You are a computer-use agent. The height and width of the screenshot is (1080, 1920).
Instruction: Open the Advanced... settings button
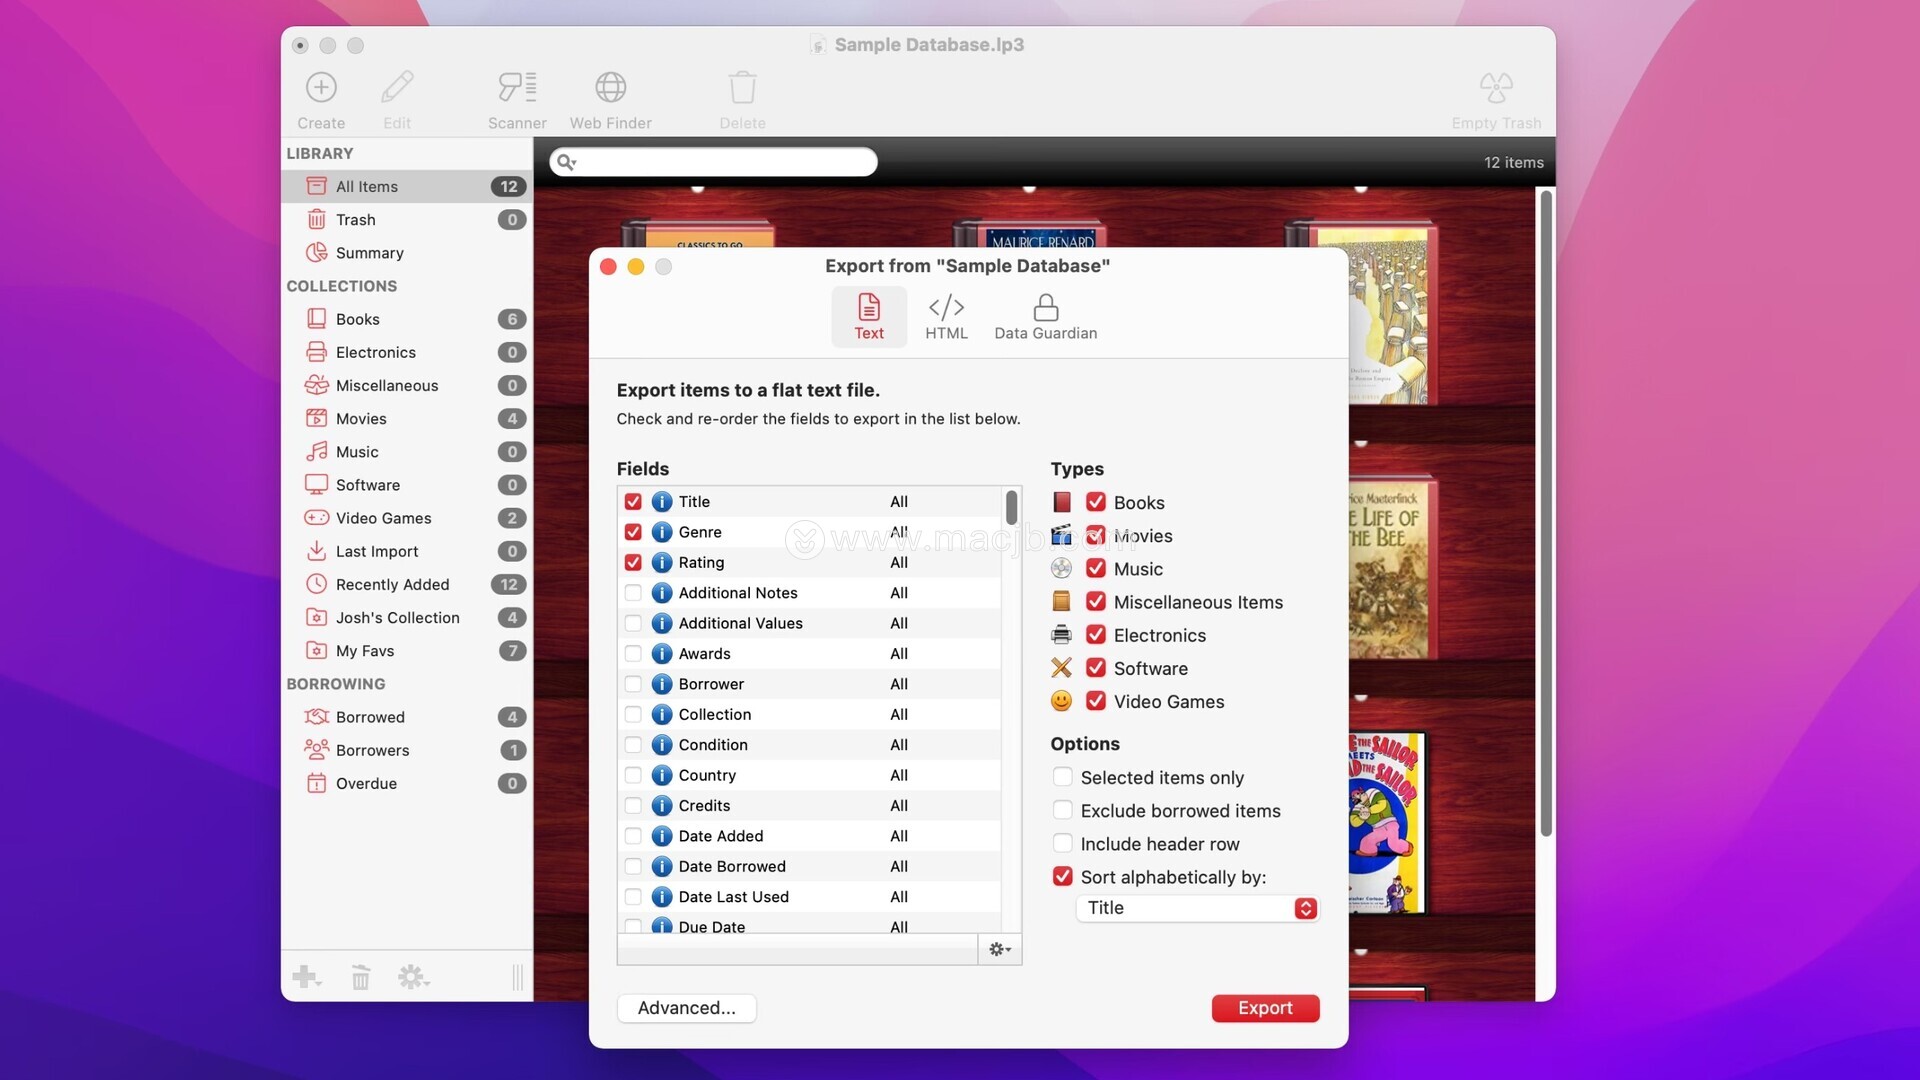[x=686, y=1008]
